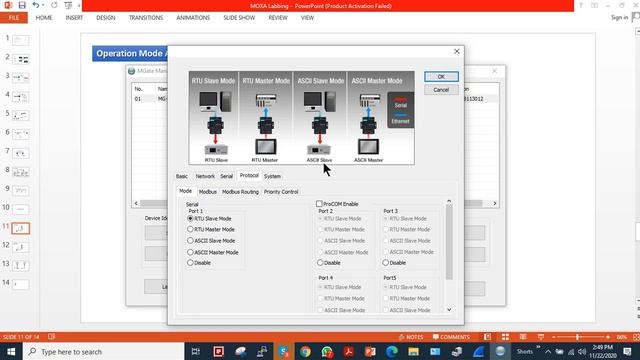Click zoom in plus button
Viewport: 640px width, 360px height.
pos(608,337)
